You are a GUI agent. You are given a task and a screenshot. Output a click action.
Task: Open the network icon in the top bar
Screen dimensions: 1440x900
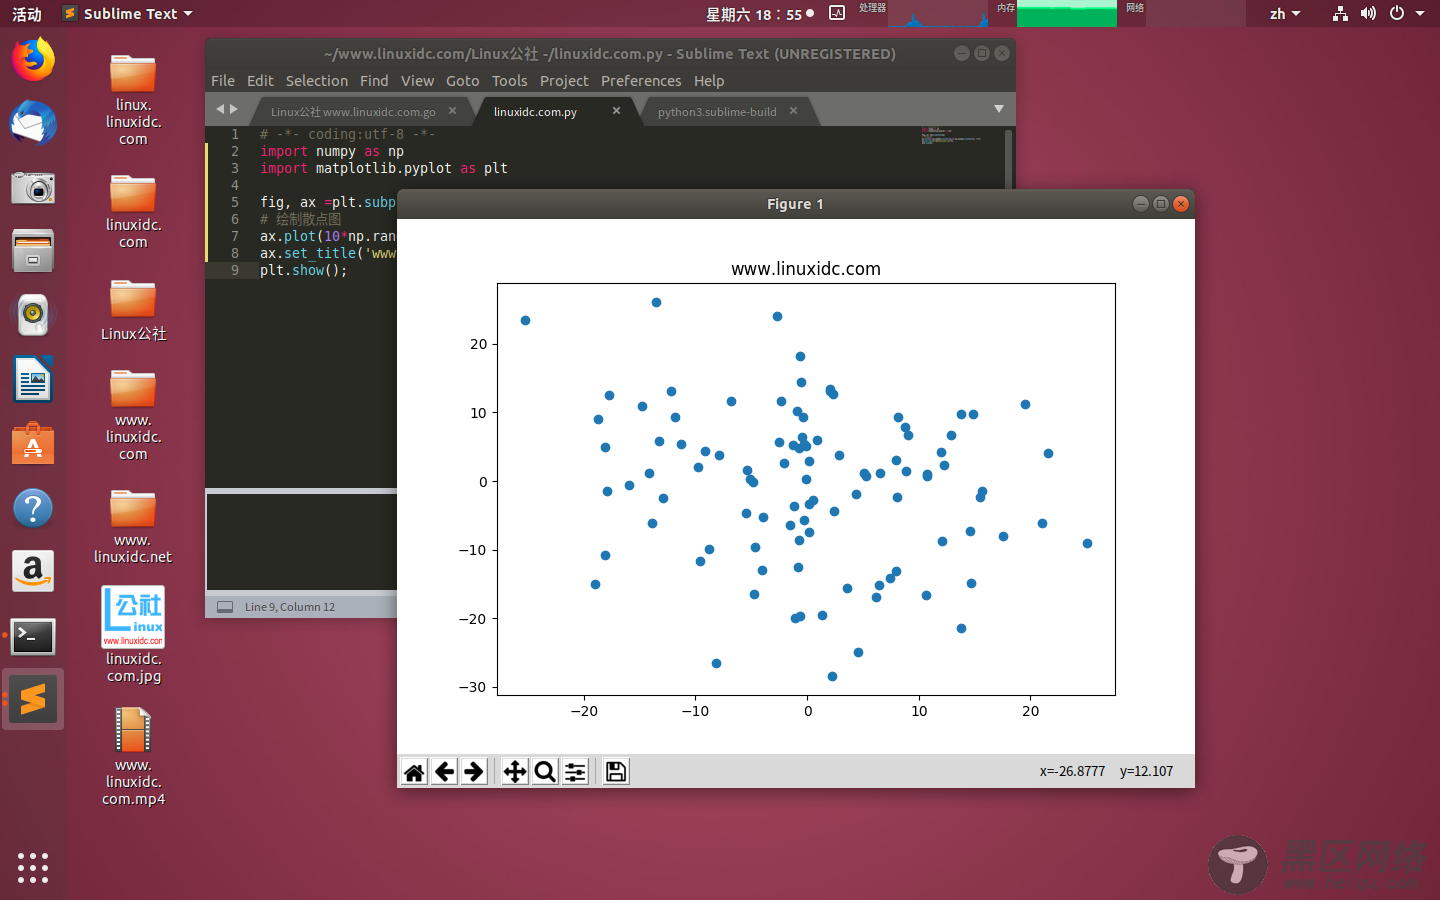click(1340, 14)
